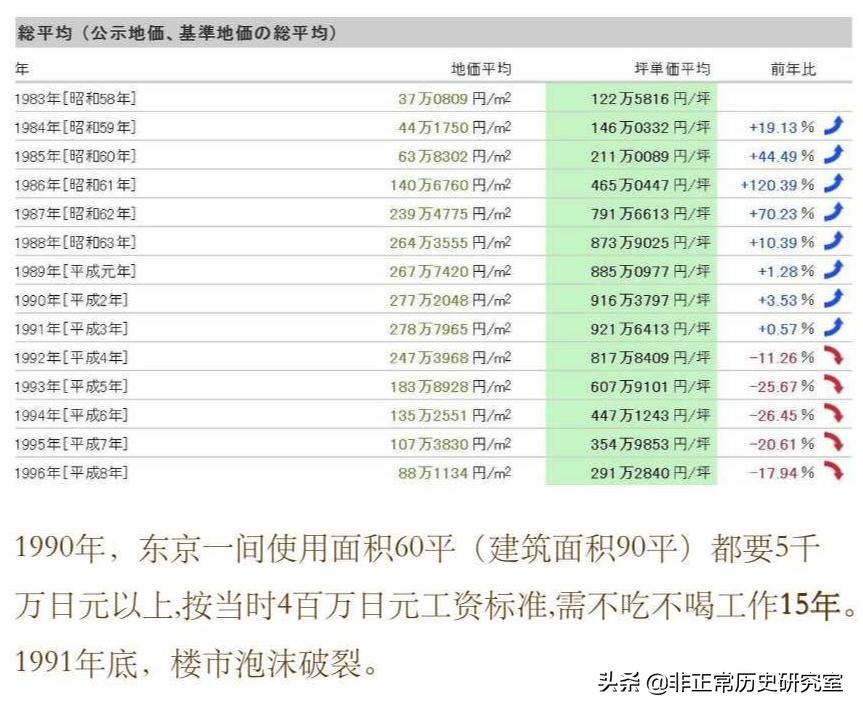Select the 1993年[平成5年] row label
This screenshot has height=713, width=863.
(71, 387)
